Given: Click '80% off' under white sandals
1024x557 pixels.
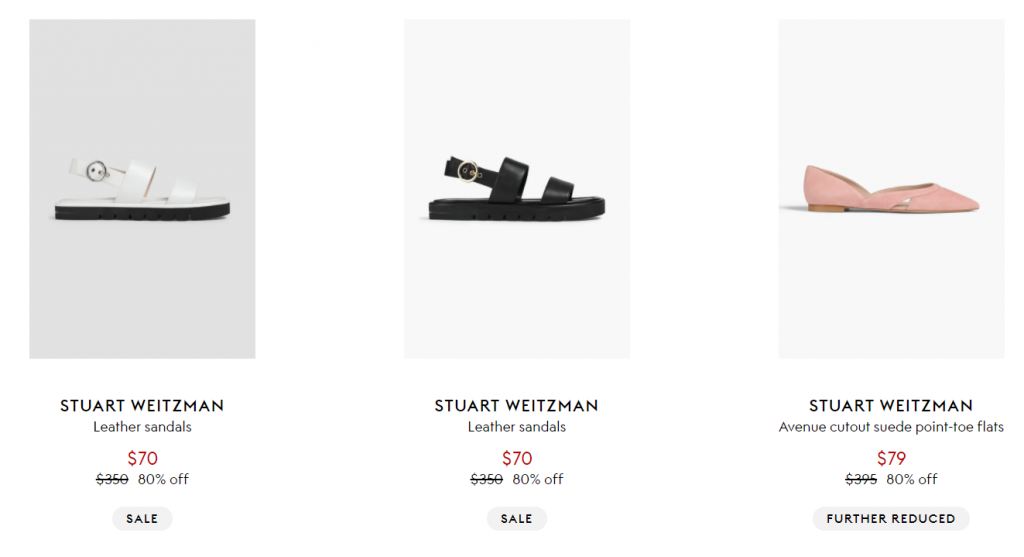Looking at the screenshot, I should point(163,479).
